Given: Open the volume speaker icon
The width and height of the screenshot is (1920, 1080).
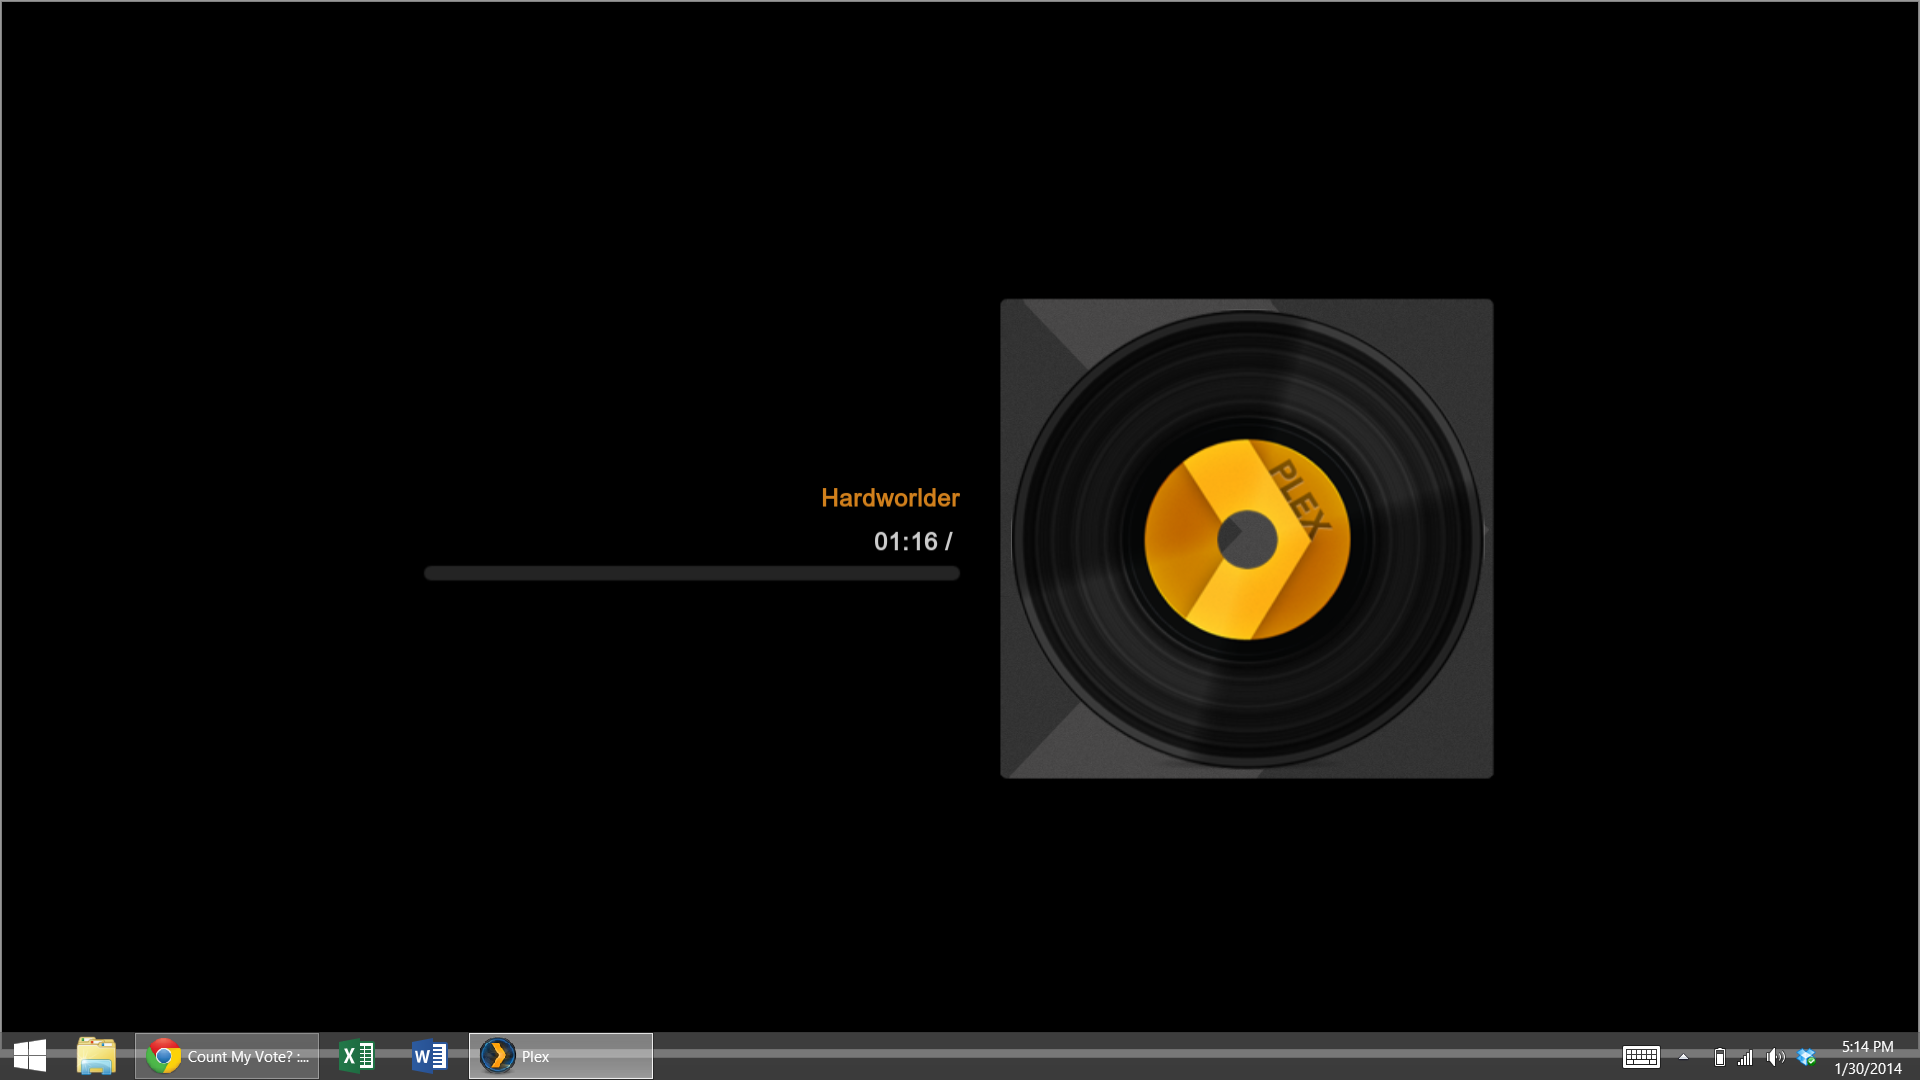Looking at the screenshot, I should (1775, 1057).
